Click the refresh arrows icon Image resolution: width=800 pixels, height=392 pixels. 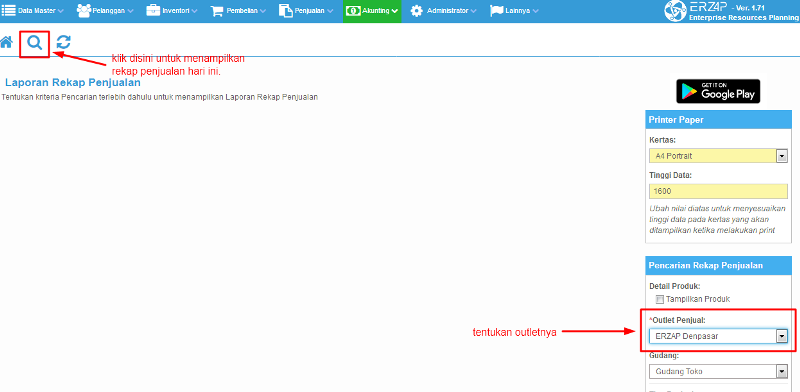coord(63,42)
